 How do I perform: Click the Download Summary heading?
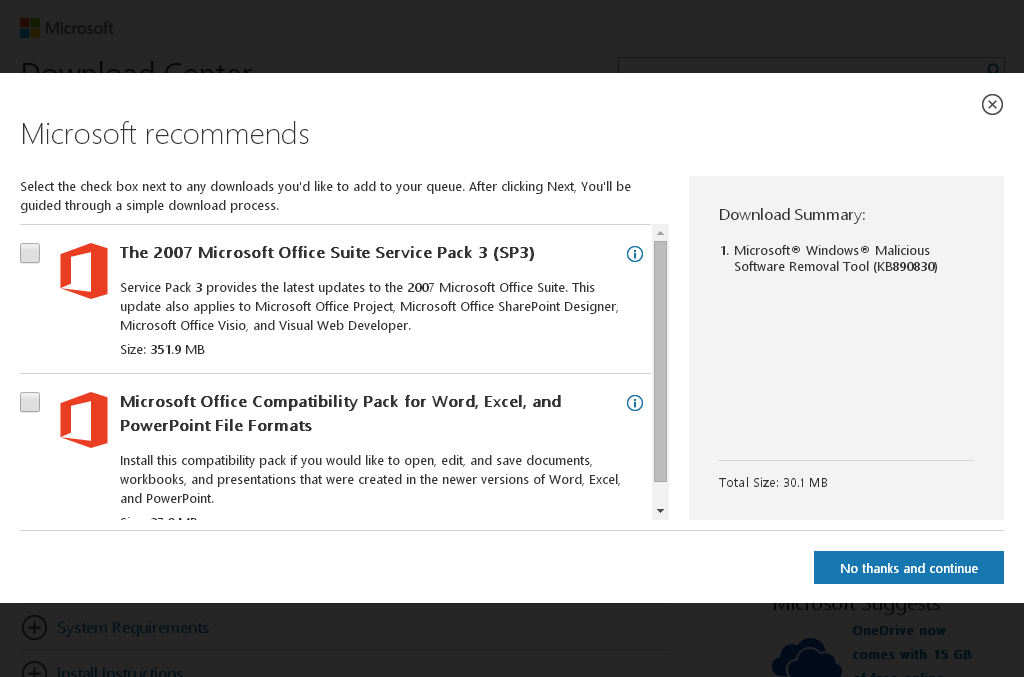pyautogui.click(x=792, y=215)
